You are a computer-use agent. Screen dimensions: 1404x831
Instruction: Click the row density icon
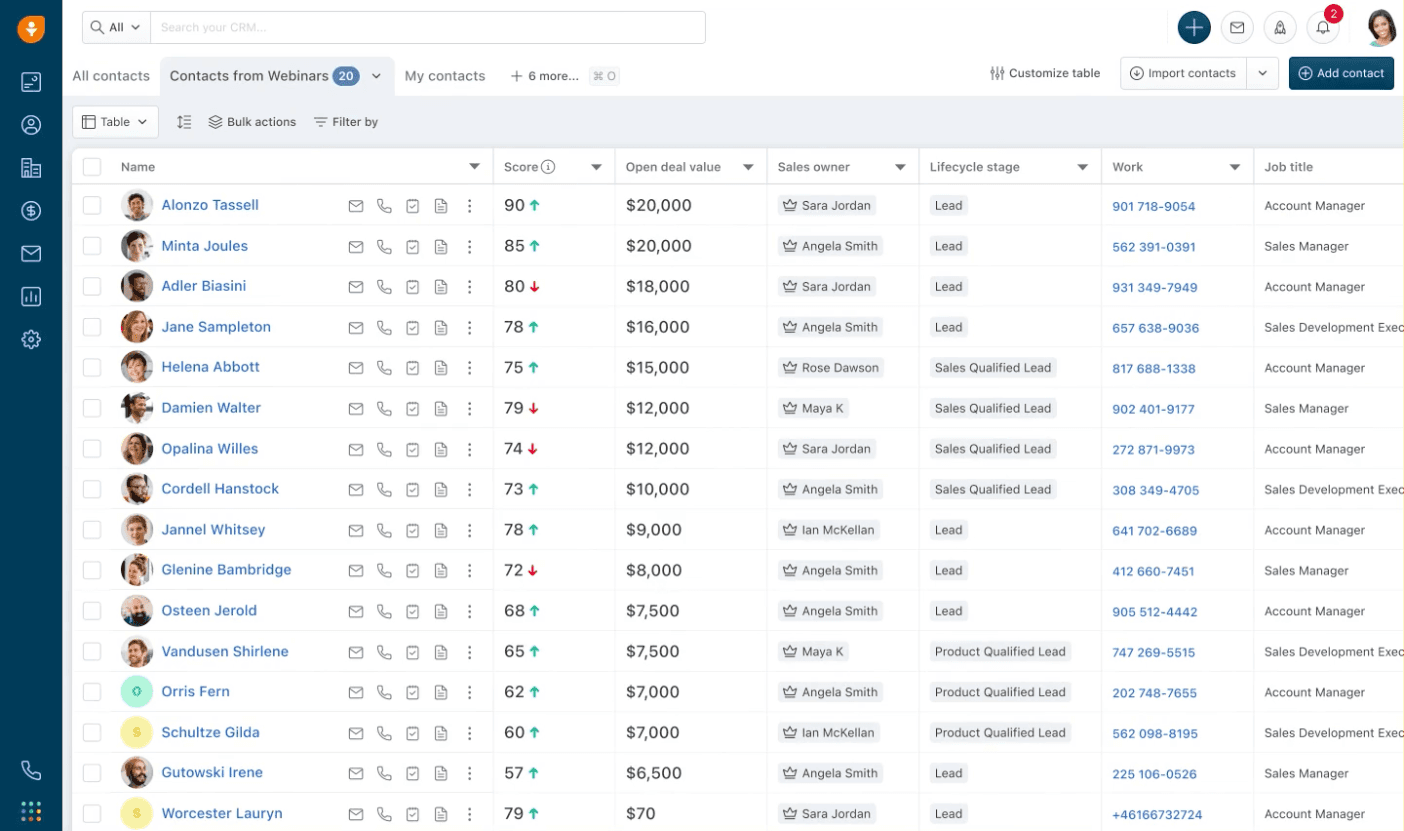184,122
